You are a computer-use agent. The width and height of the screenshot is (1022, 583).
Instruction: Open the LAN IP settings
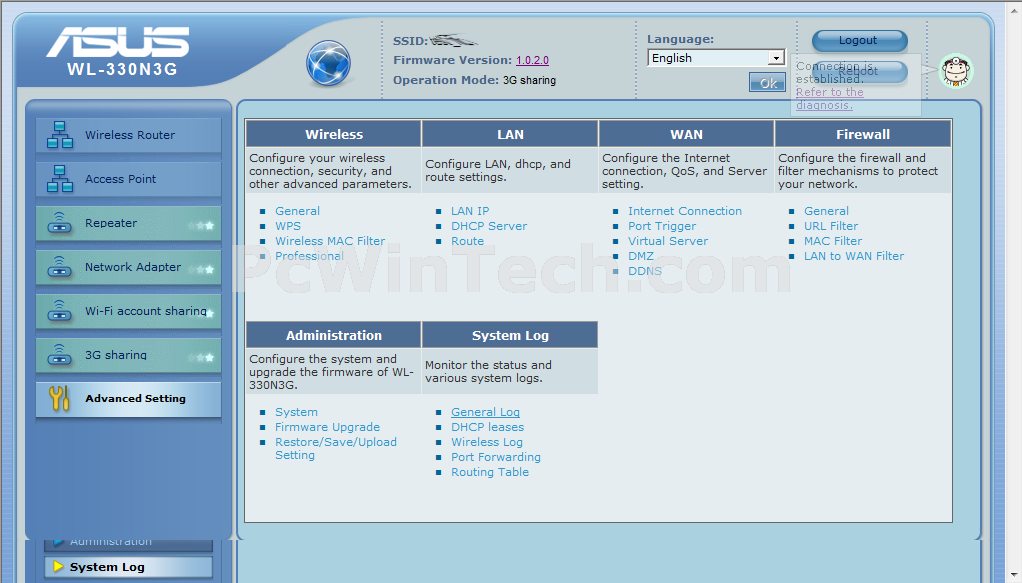coord(470,211)
